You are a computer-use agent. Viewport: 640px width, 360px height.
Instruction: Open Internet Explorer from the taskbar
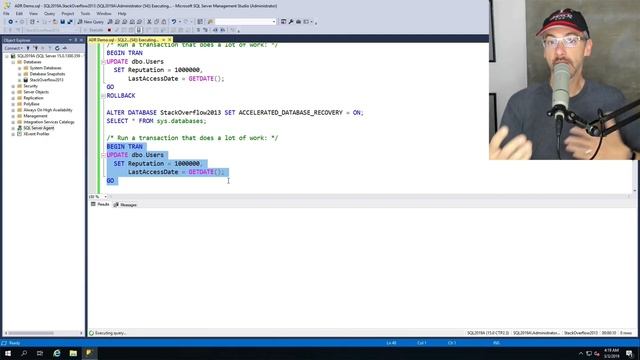(57, 353)
